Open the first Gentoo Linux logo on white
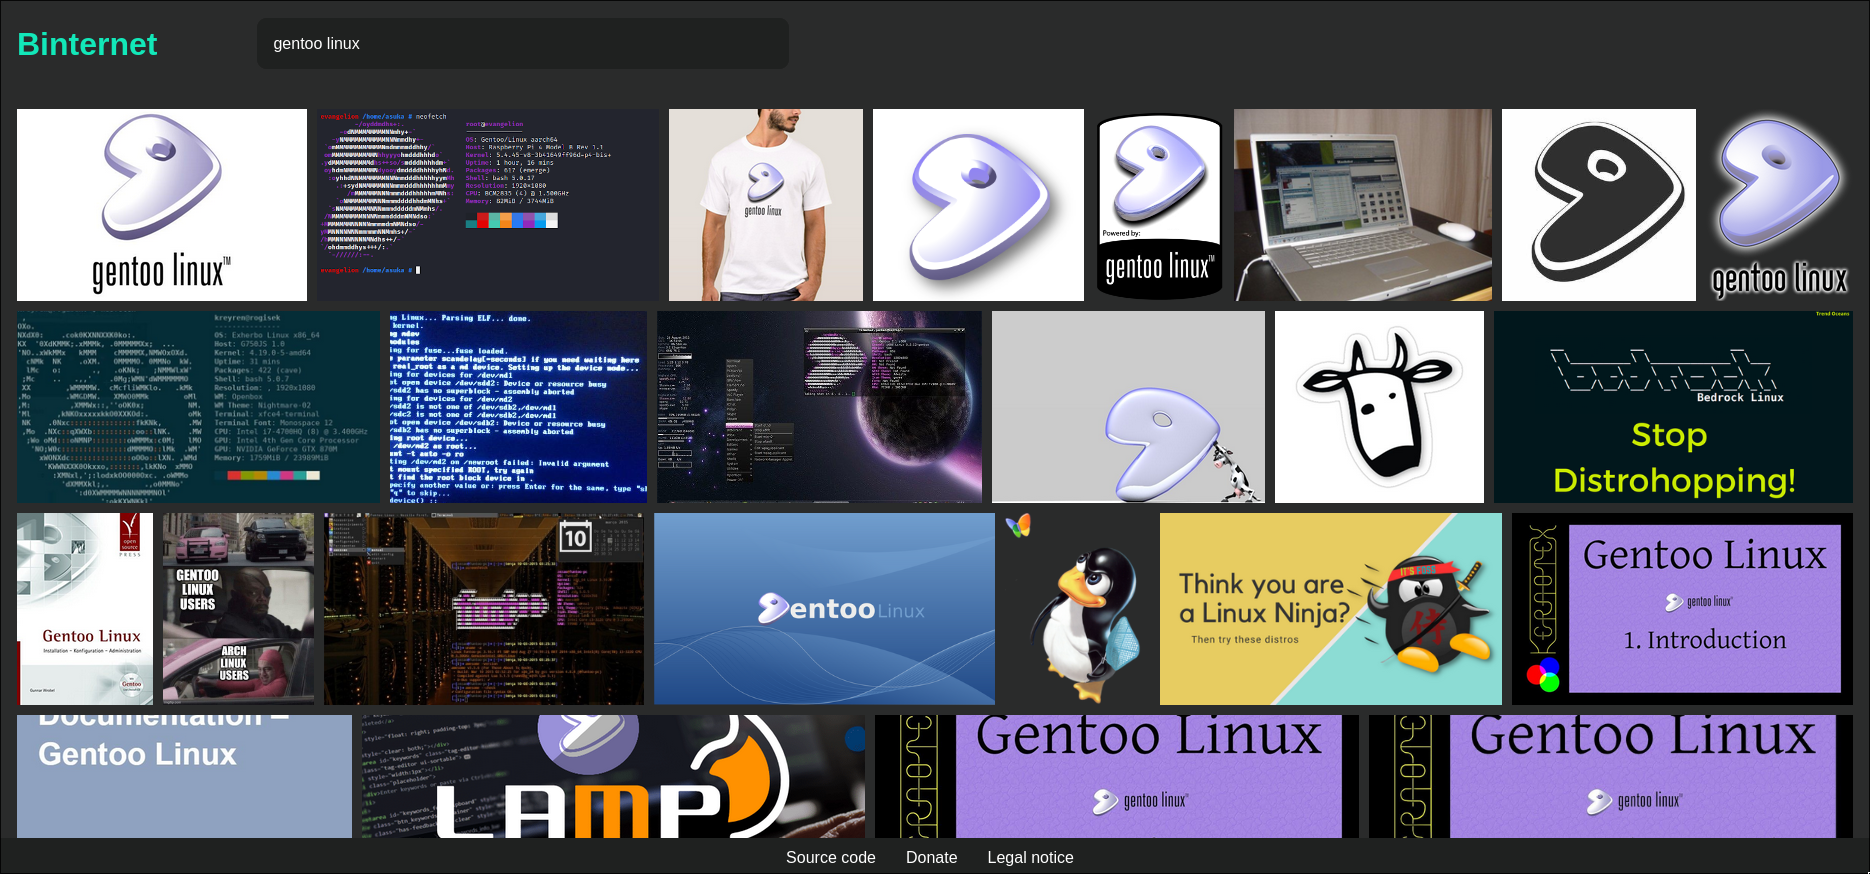The height and width of the screenshot is (874, 1870). point(162,205)
